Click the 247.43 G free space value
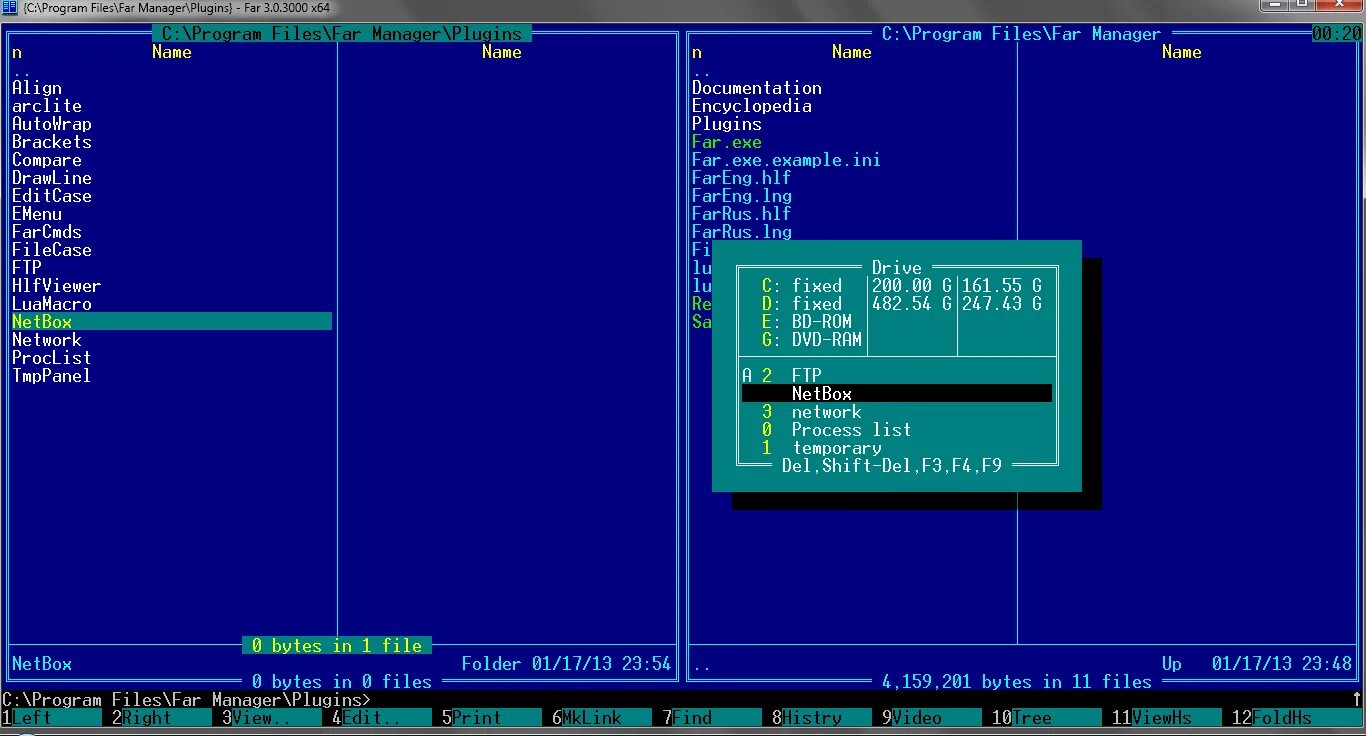Viewport: 1366px width, 736px height. (x=1002, y=304)
